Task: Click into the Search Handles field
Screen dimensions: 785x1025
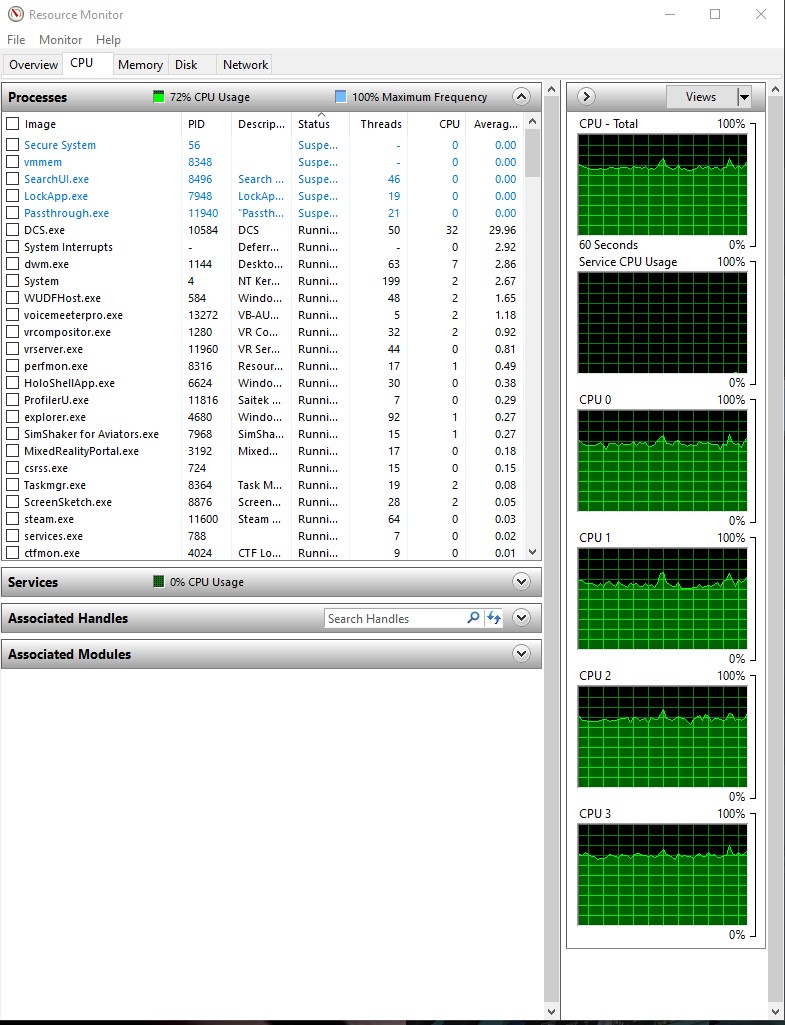Action: point(395,618)
